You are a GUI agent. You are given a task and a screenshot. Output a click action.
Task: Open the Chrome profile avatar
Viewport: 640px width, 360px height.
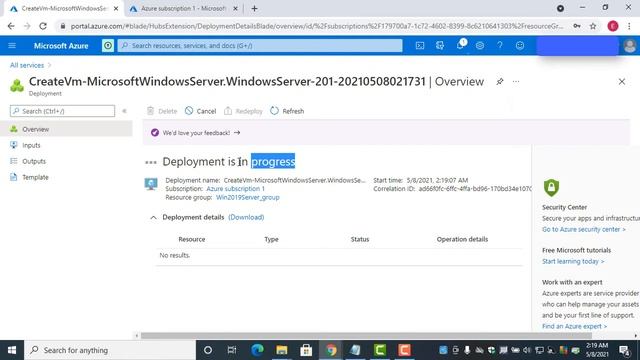coord(613,26)
